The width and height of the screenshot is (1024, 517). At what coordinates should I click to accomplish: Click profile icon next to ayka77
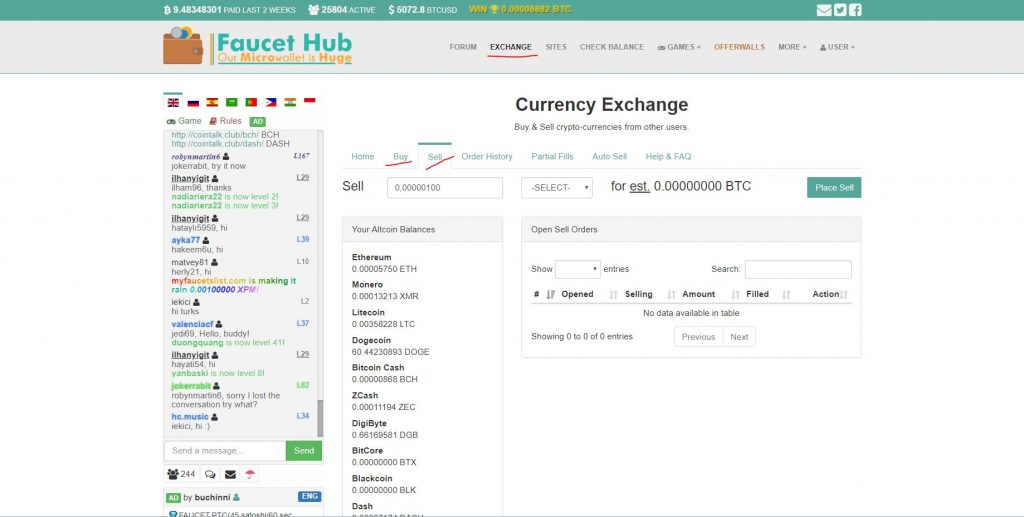click(x=206, y=240)
